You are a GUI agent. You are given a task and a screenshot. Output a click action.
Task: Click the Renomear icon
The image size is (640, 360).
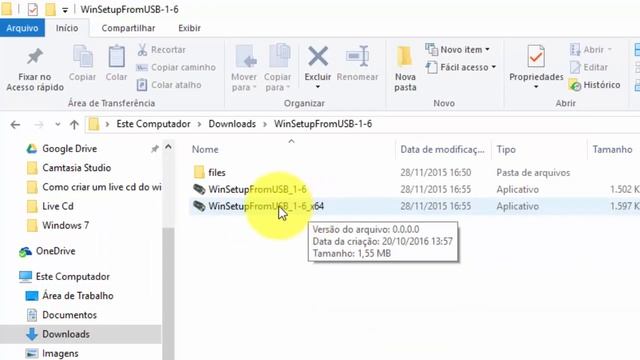(x=358, y=56)
